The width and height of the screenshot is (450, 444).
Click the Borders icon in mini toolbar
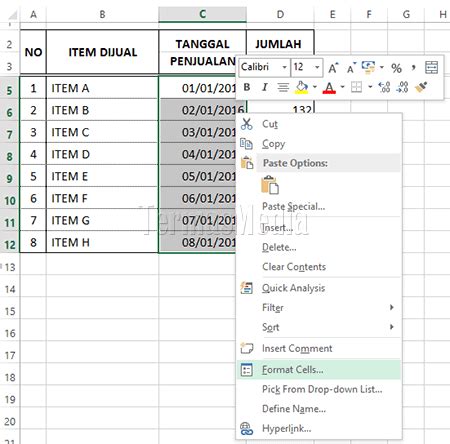356,87
